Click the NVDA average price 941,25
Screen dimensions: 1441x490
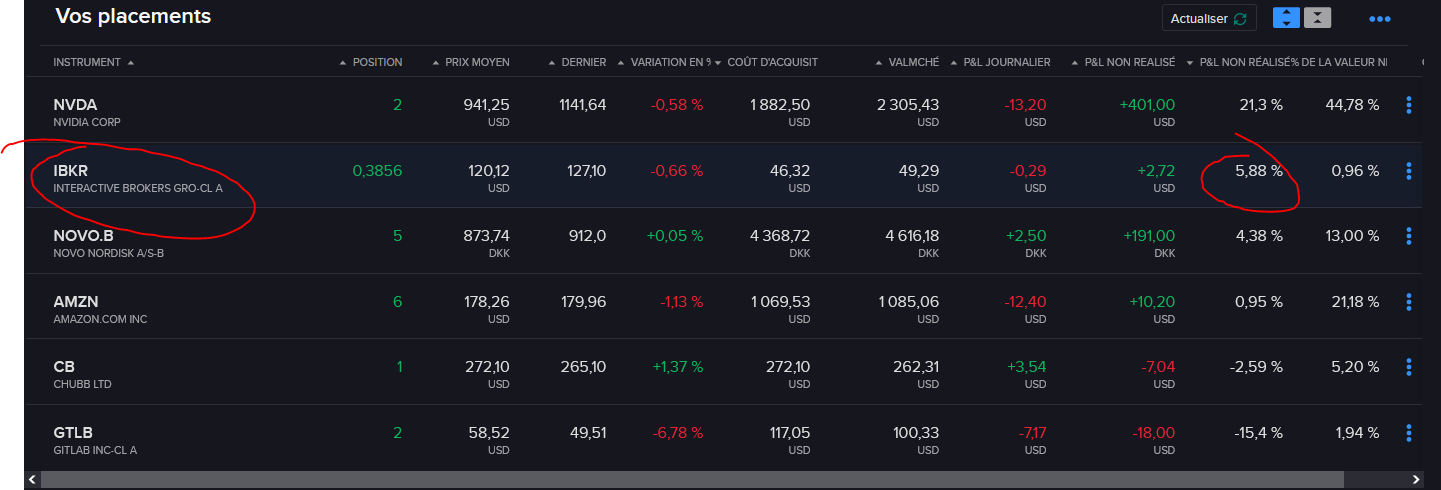coord(488,105)
